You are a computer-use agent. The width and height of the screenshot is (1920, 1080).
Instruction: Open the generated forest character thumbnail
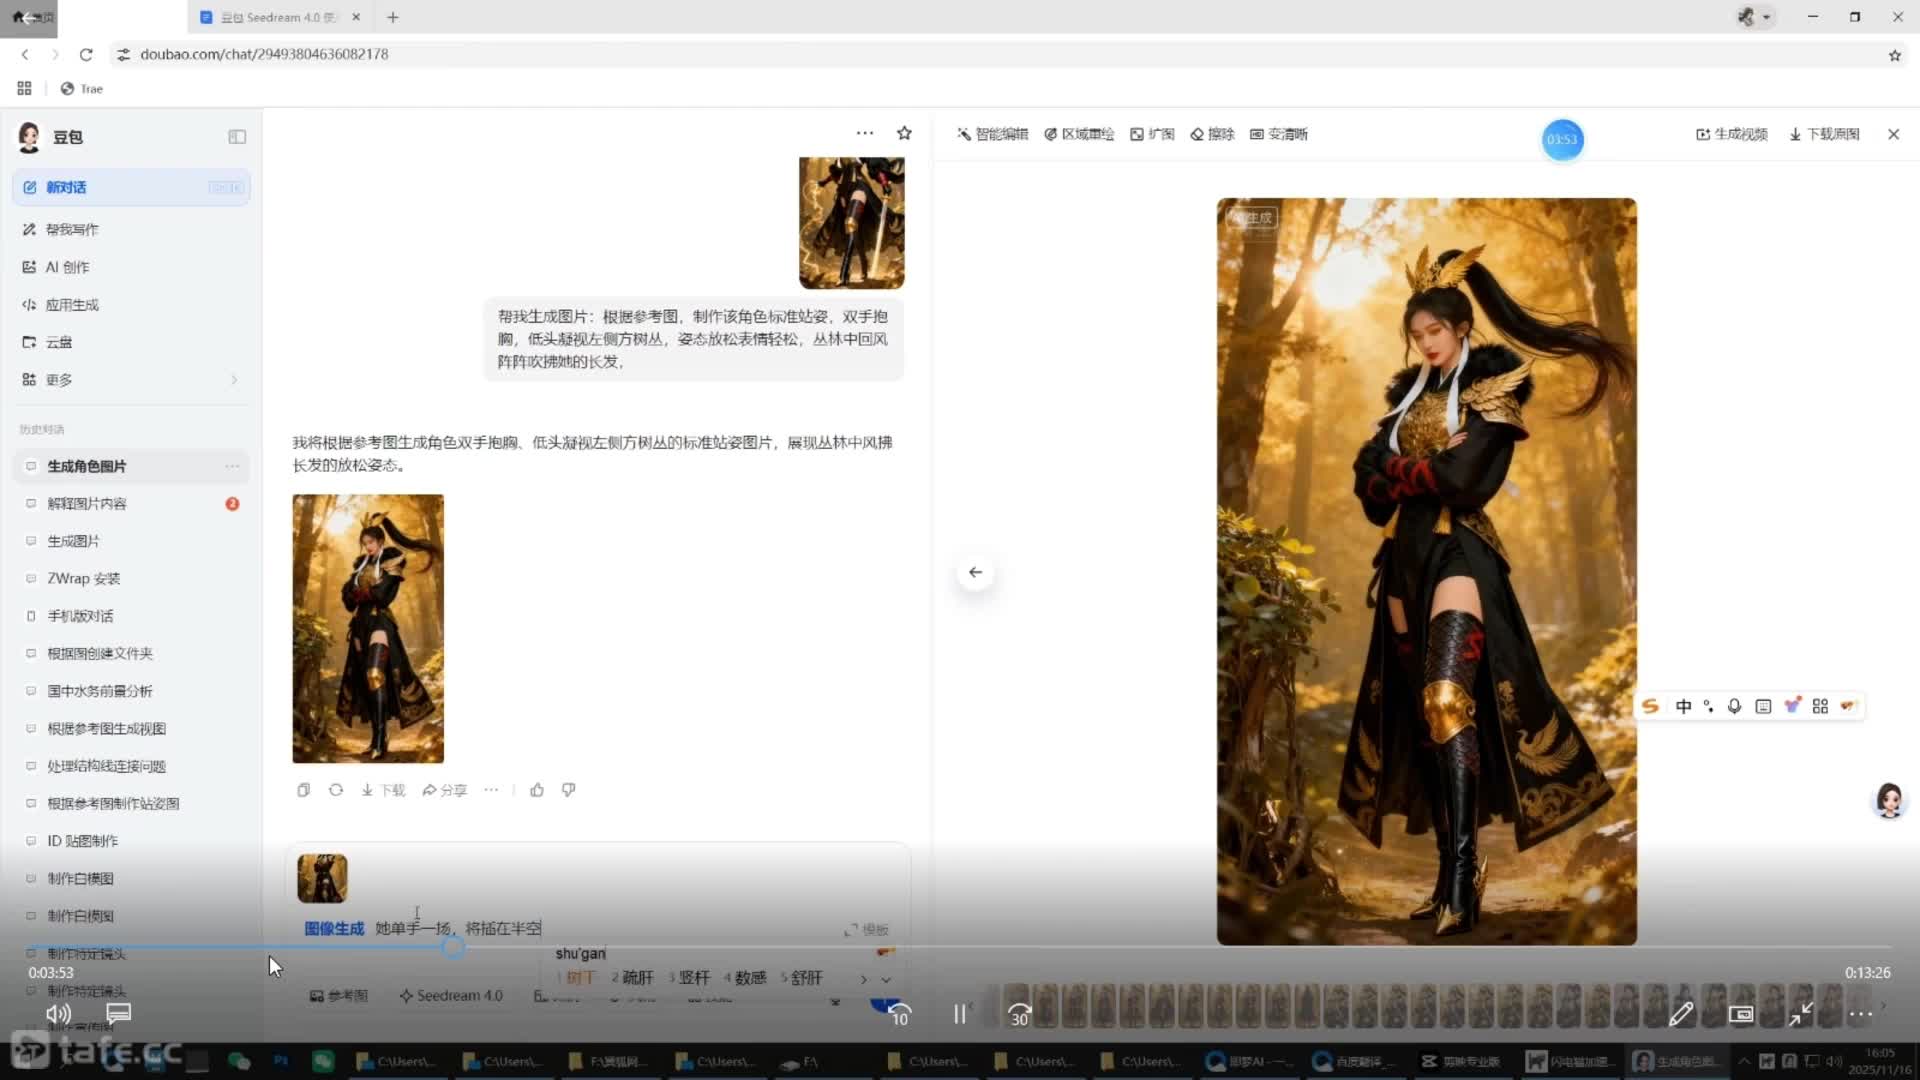pos(368,628)
